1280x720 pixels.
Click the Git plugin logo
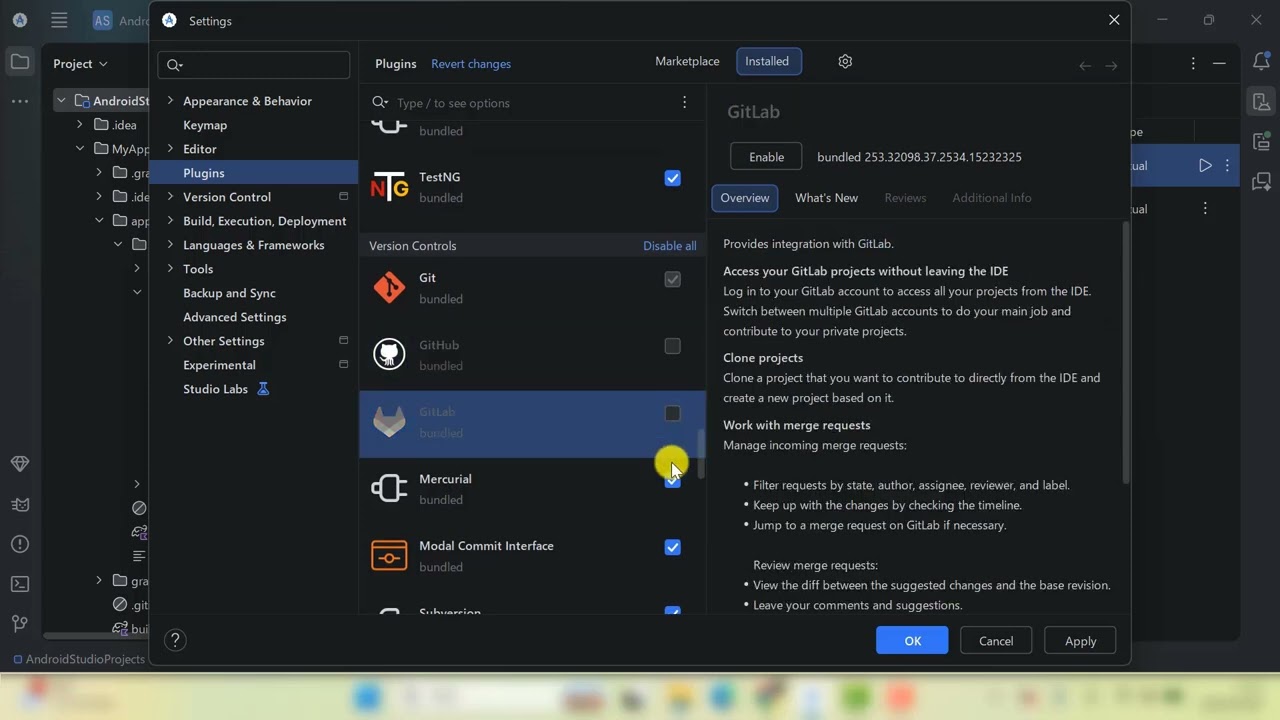click(389, 288)
